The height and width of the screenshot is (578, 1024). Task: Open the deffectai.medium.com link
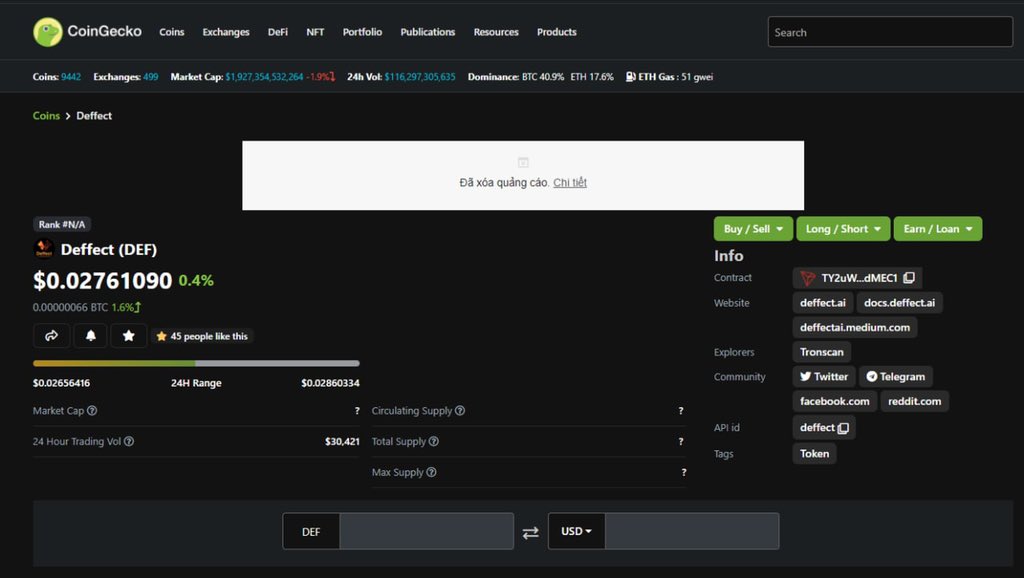coord(855,327)
